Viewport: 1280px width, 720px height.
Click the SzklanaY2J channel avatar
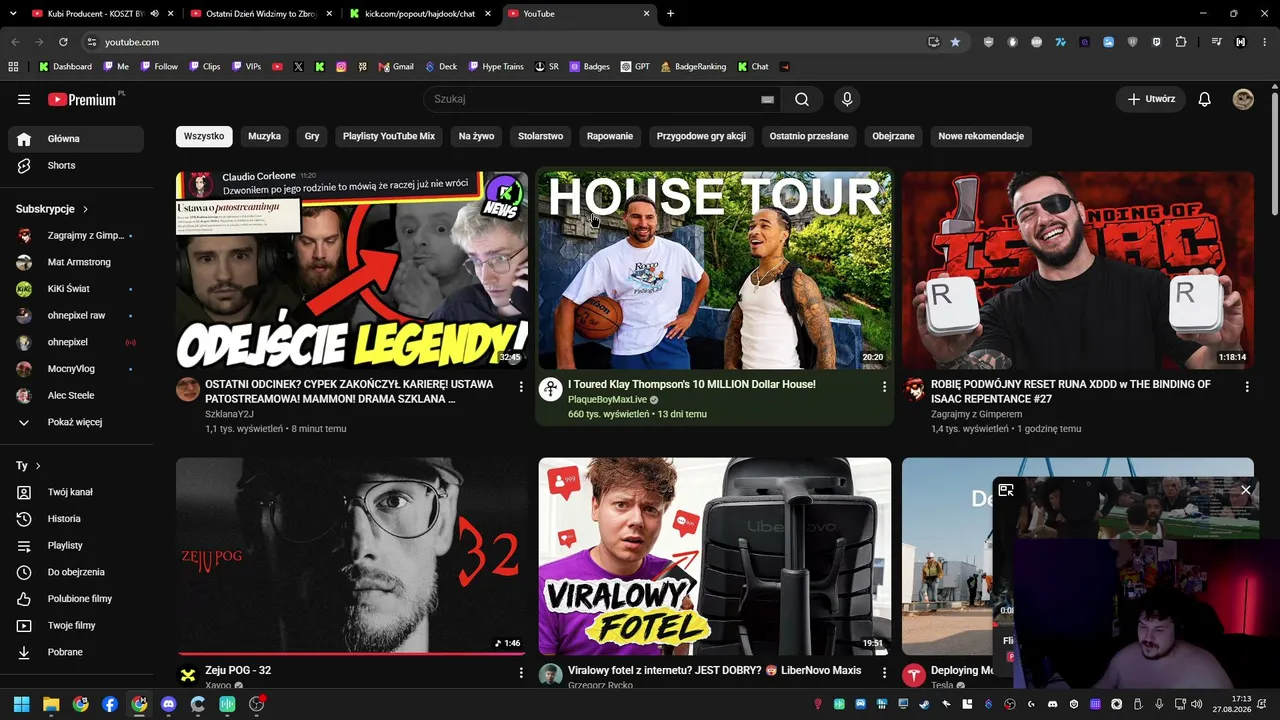188,389
